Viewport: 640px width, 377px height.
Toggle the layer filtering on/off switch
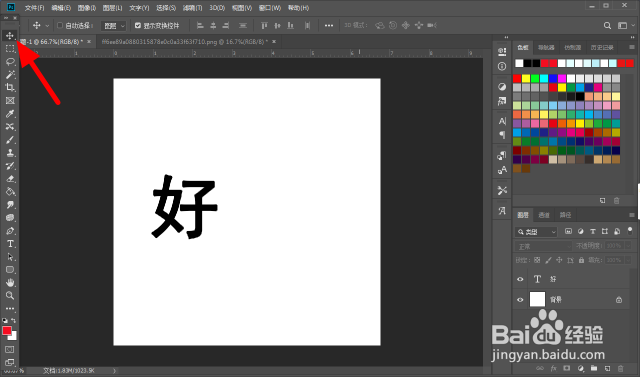tap(630, 231)
